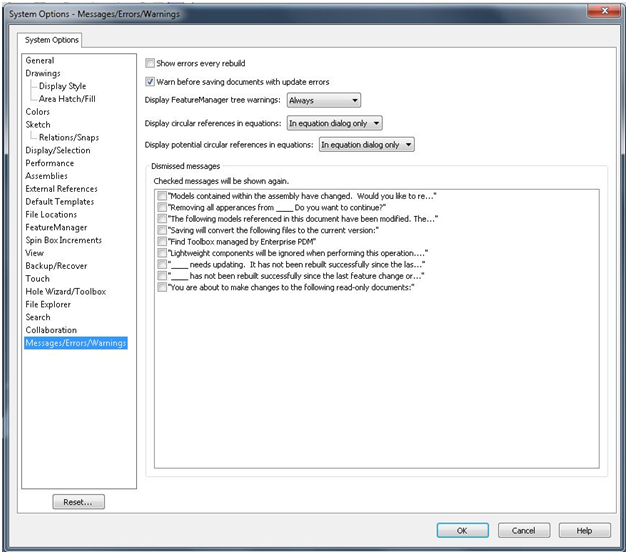Enable Show errors every rebuild checkbox
The image size is (628, 554).
[151, 63]
